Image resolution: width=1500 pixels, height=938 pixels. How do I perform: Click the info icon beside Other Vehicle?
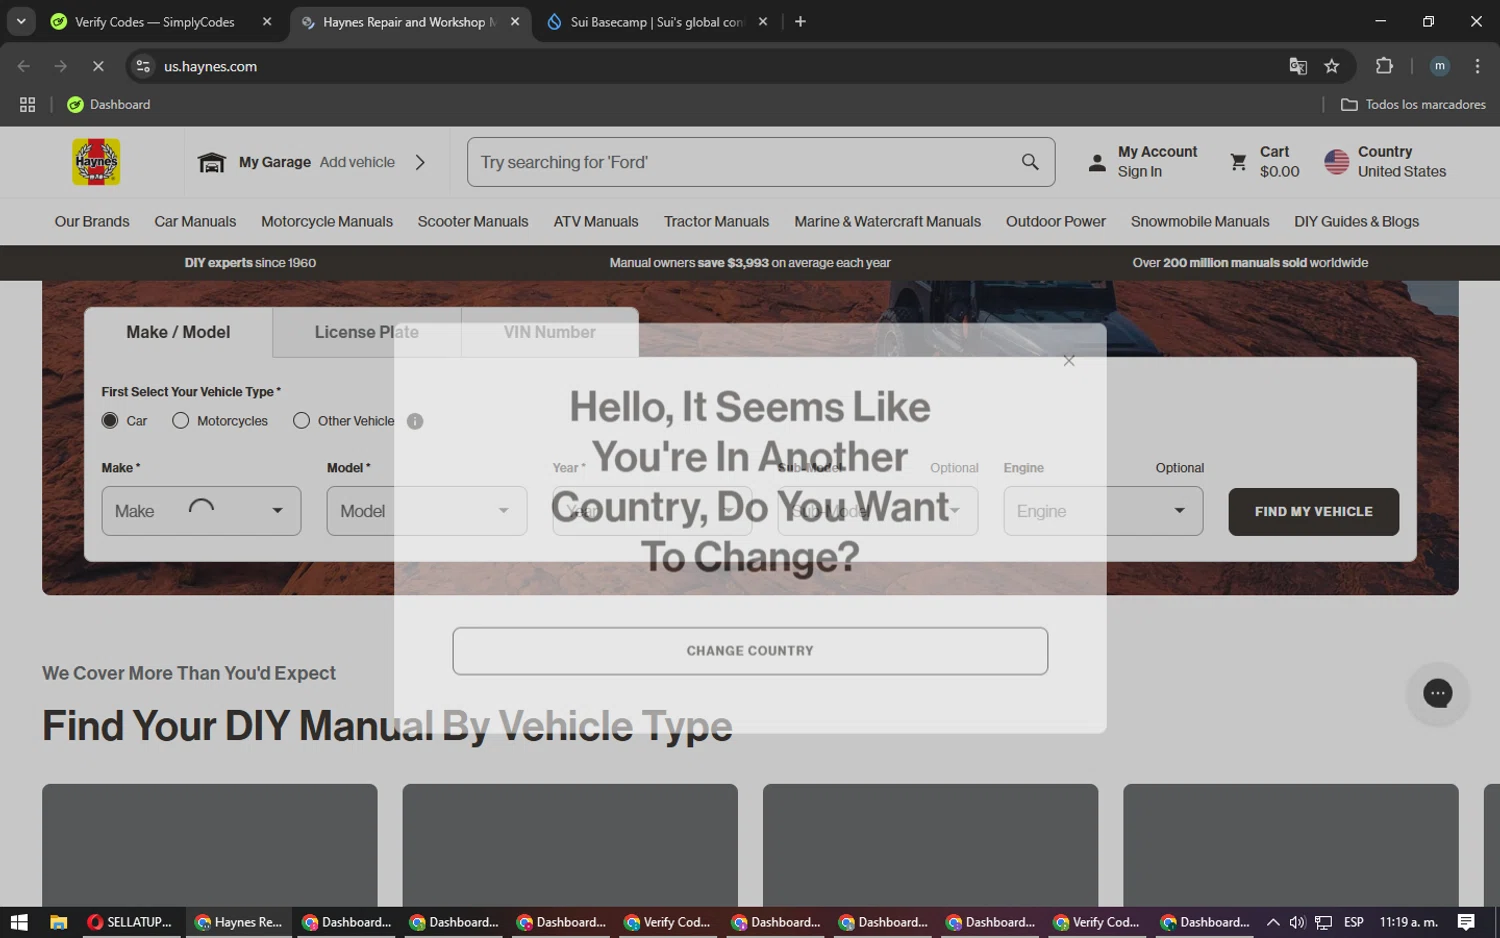pyautogui.click(x=415, y=421)
